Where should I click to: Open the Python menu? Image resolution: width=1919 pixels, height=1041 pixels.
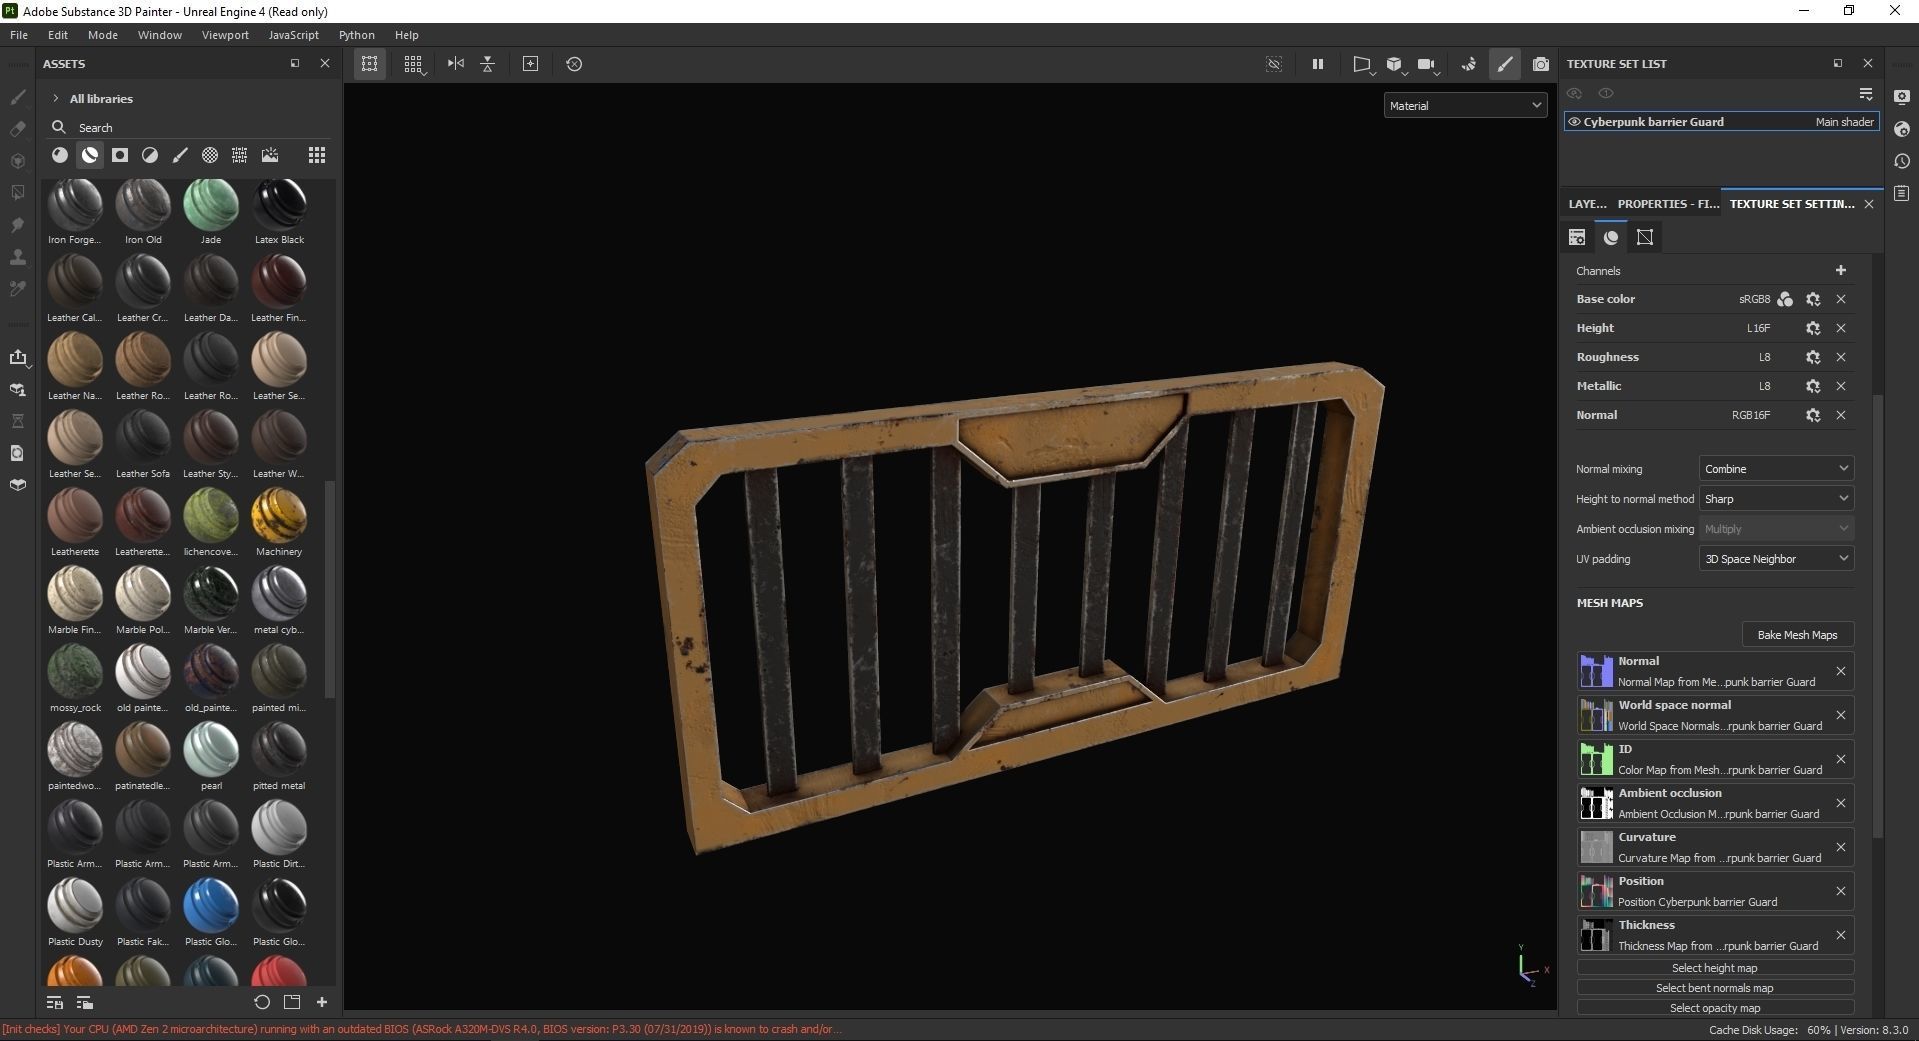coord(356,35)
